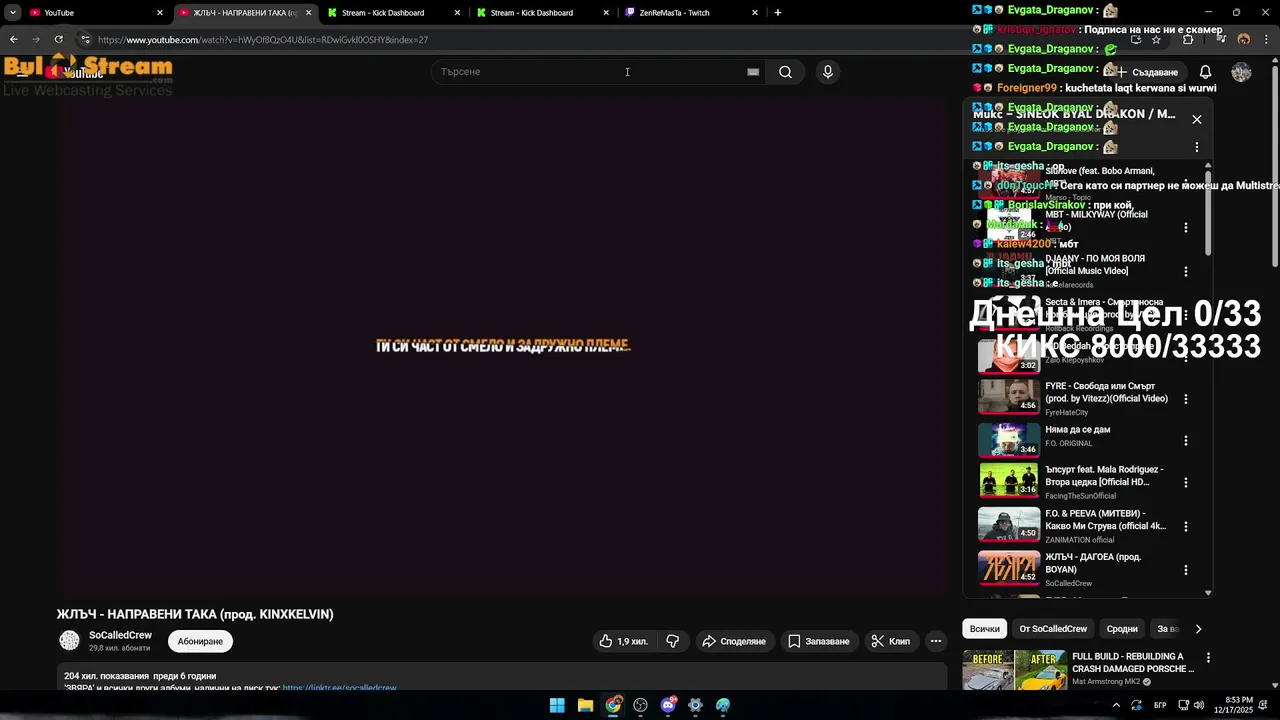This screenshot has width=1280, height=720.
Task: Open SoCalledCrew channel avatar
Action: pos(69,640)
